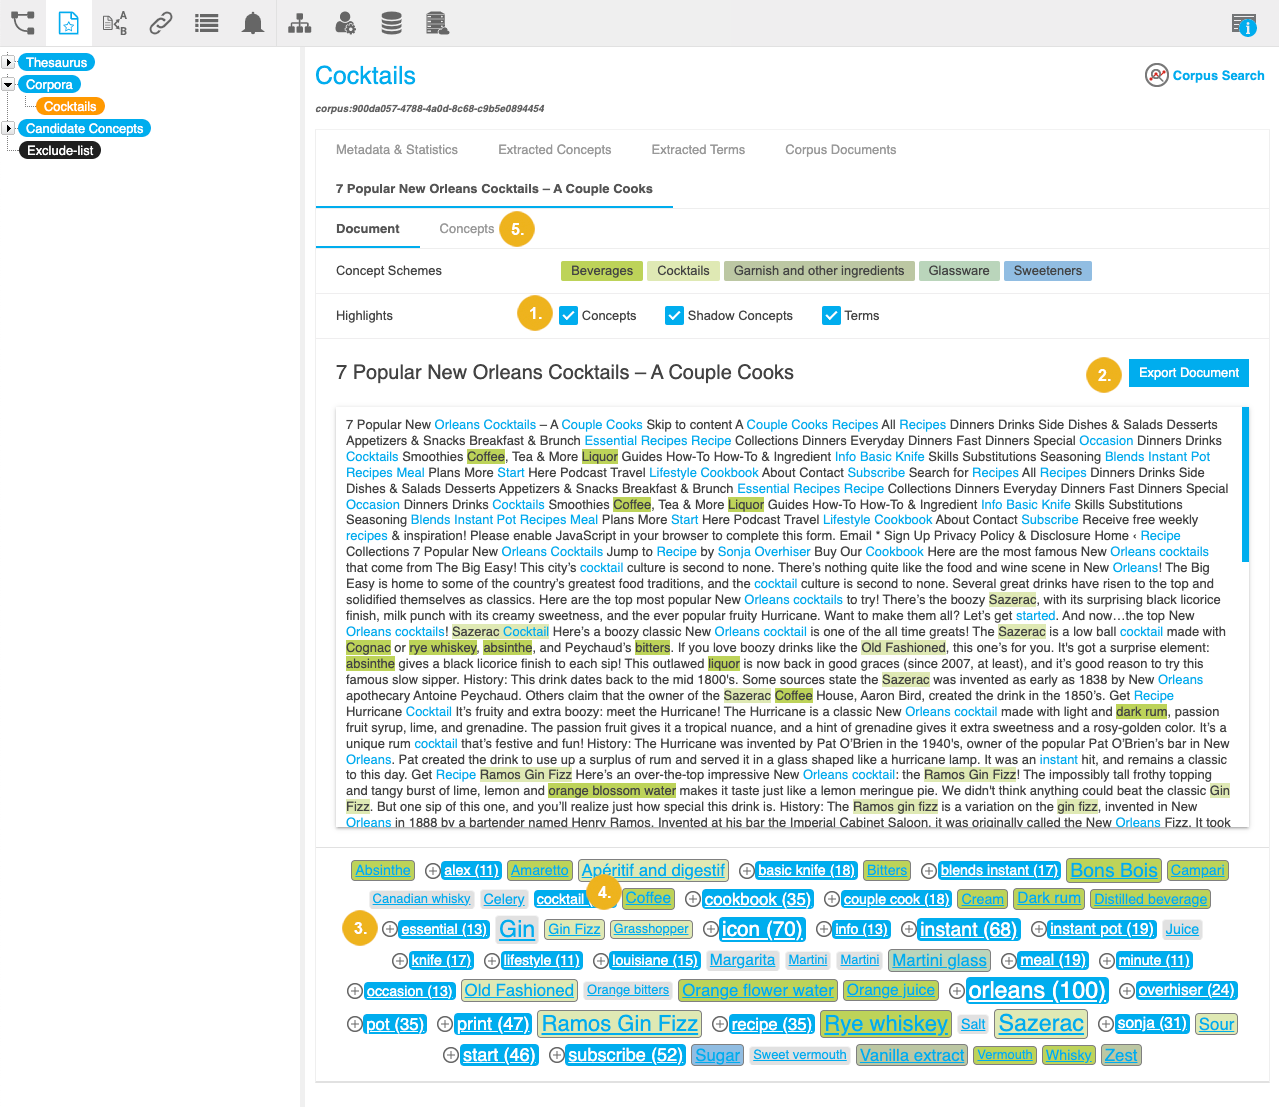The image size is (1279, 1107).
Task: Open the hierarchy tree view icon
Action: point(22,22)
